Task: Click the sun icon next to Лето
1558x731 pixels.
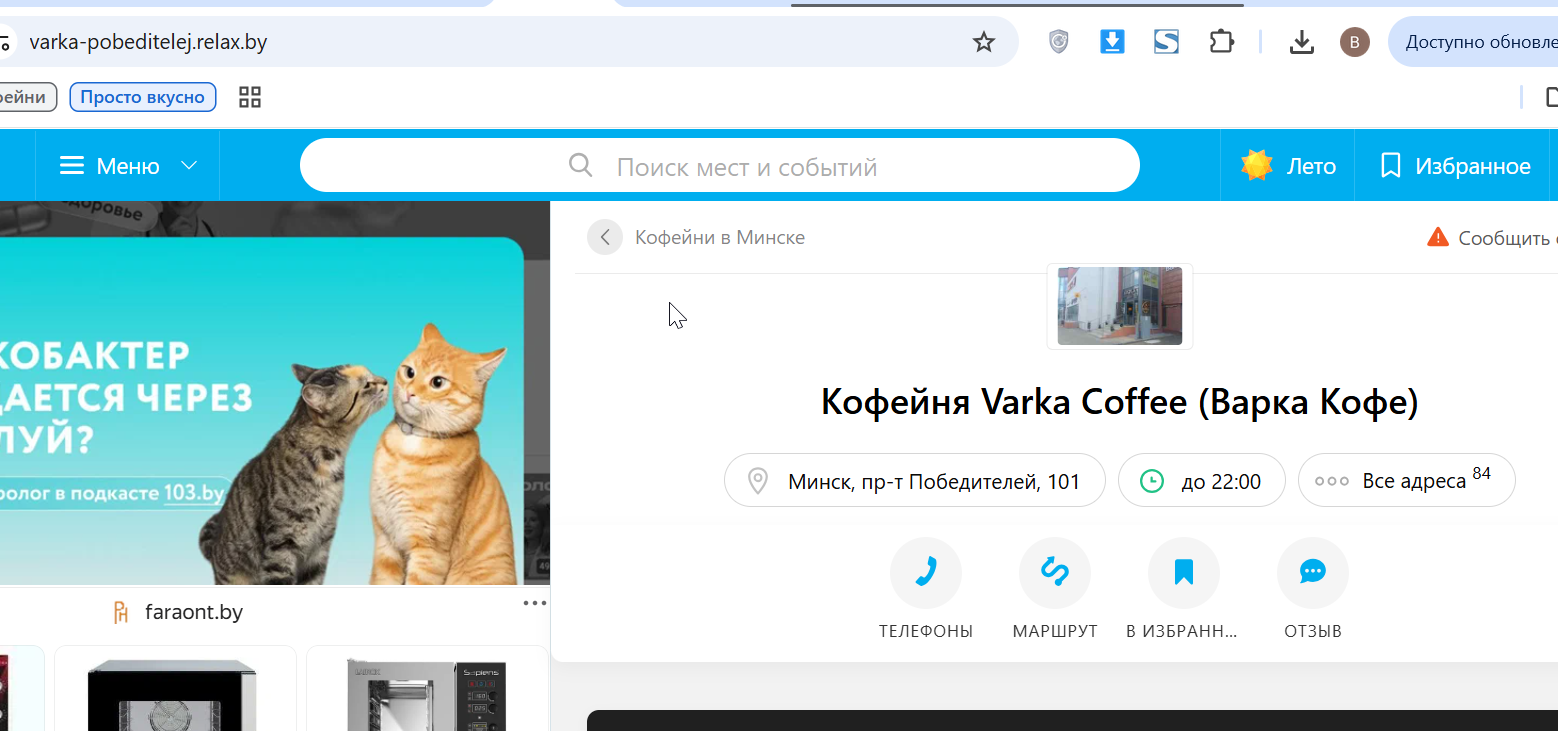Action: [1257, 165]
